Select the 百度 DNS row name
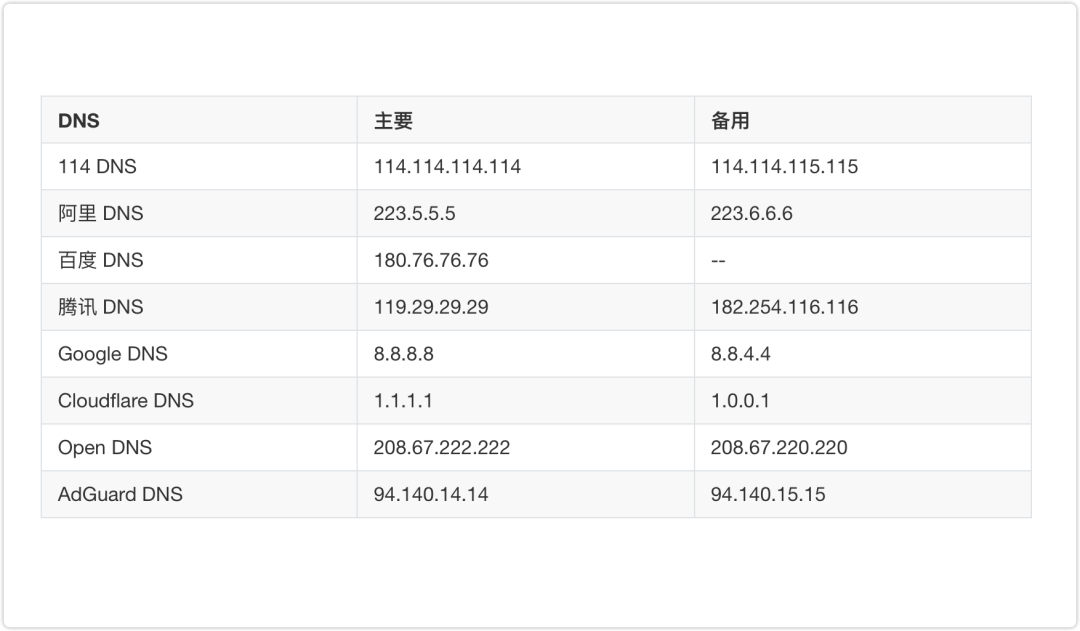1080x631 pixels. click(x=101, y=260)
